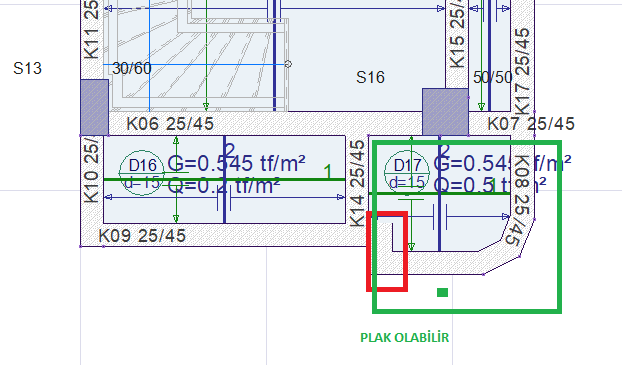Select the D16 slab label circle

pos(142,173)
